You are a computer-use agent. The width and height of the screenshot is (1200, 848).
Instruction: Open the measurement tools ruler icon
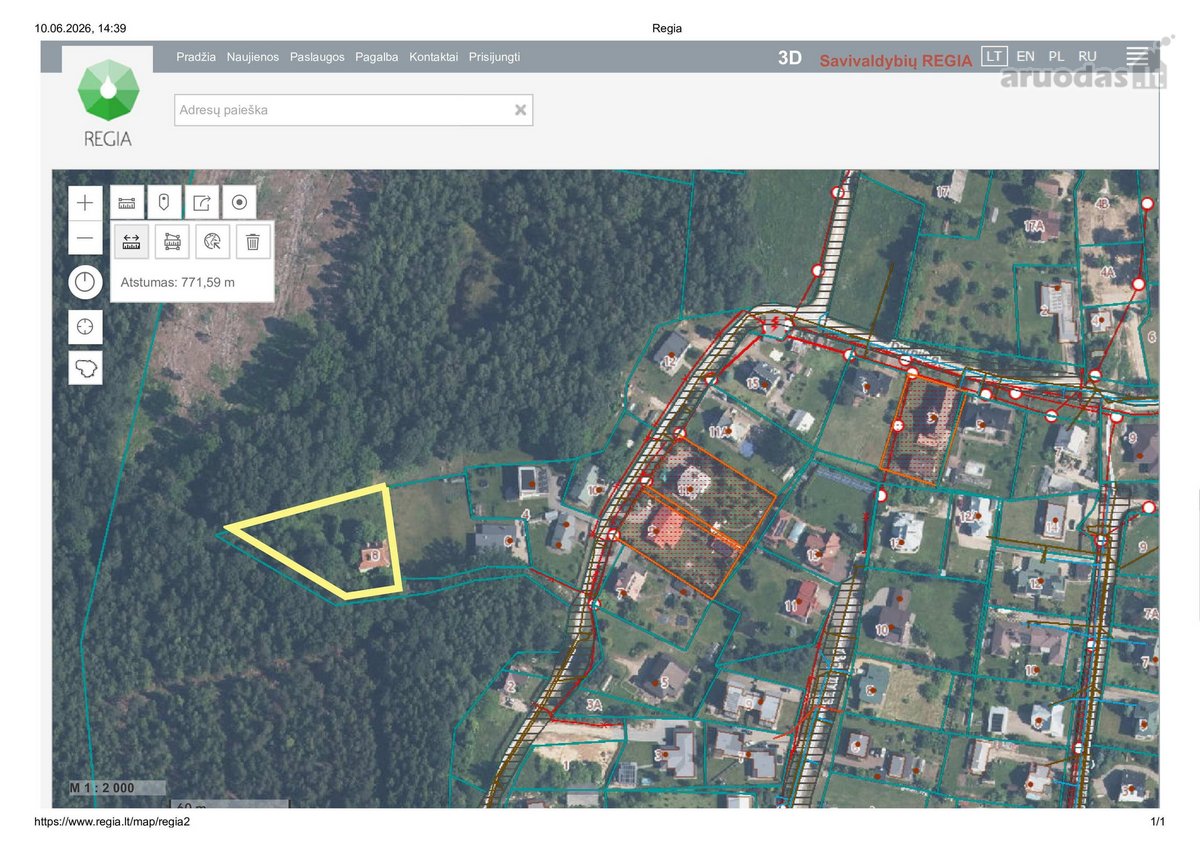(127, 203)
